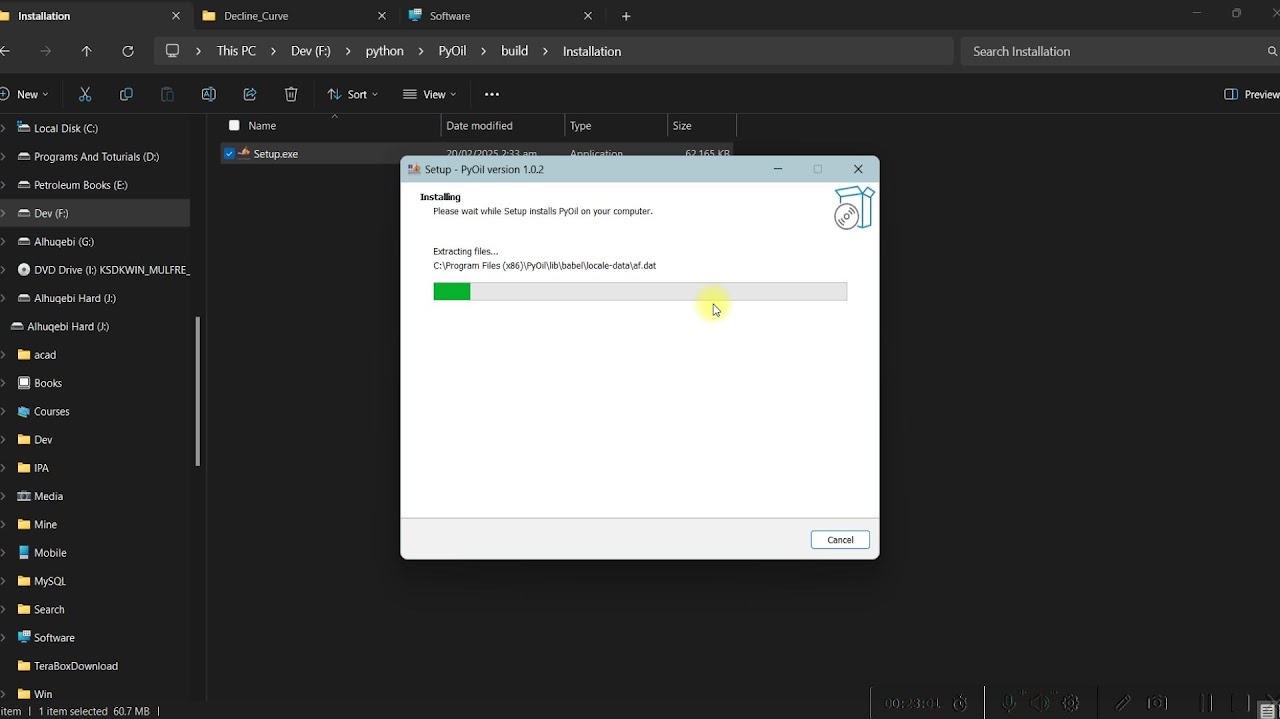1280x719 pixels.
Task: Go up one folder level
Action: (86, 51)
